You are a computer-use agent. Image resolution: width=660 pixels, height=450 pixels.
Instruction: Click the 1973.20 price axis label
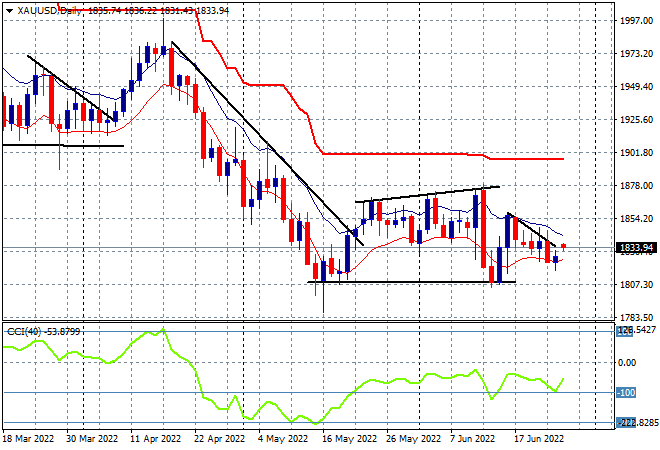[636, 53]
